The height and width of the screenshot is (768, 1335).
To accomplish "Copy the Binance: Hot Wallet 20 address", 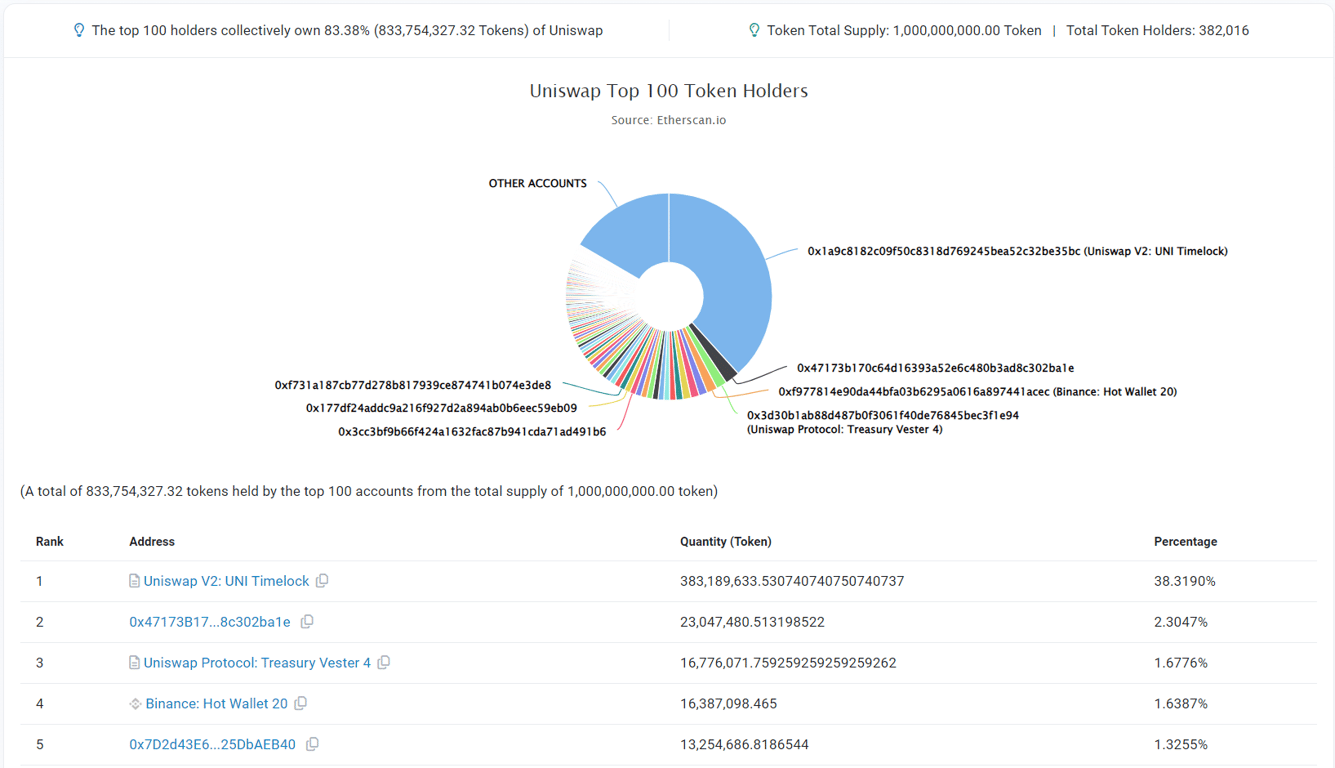I will coord(300,703).
